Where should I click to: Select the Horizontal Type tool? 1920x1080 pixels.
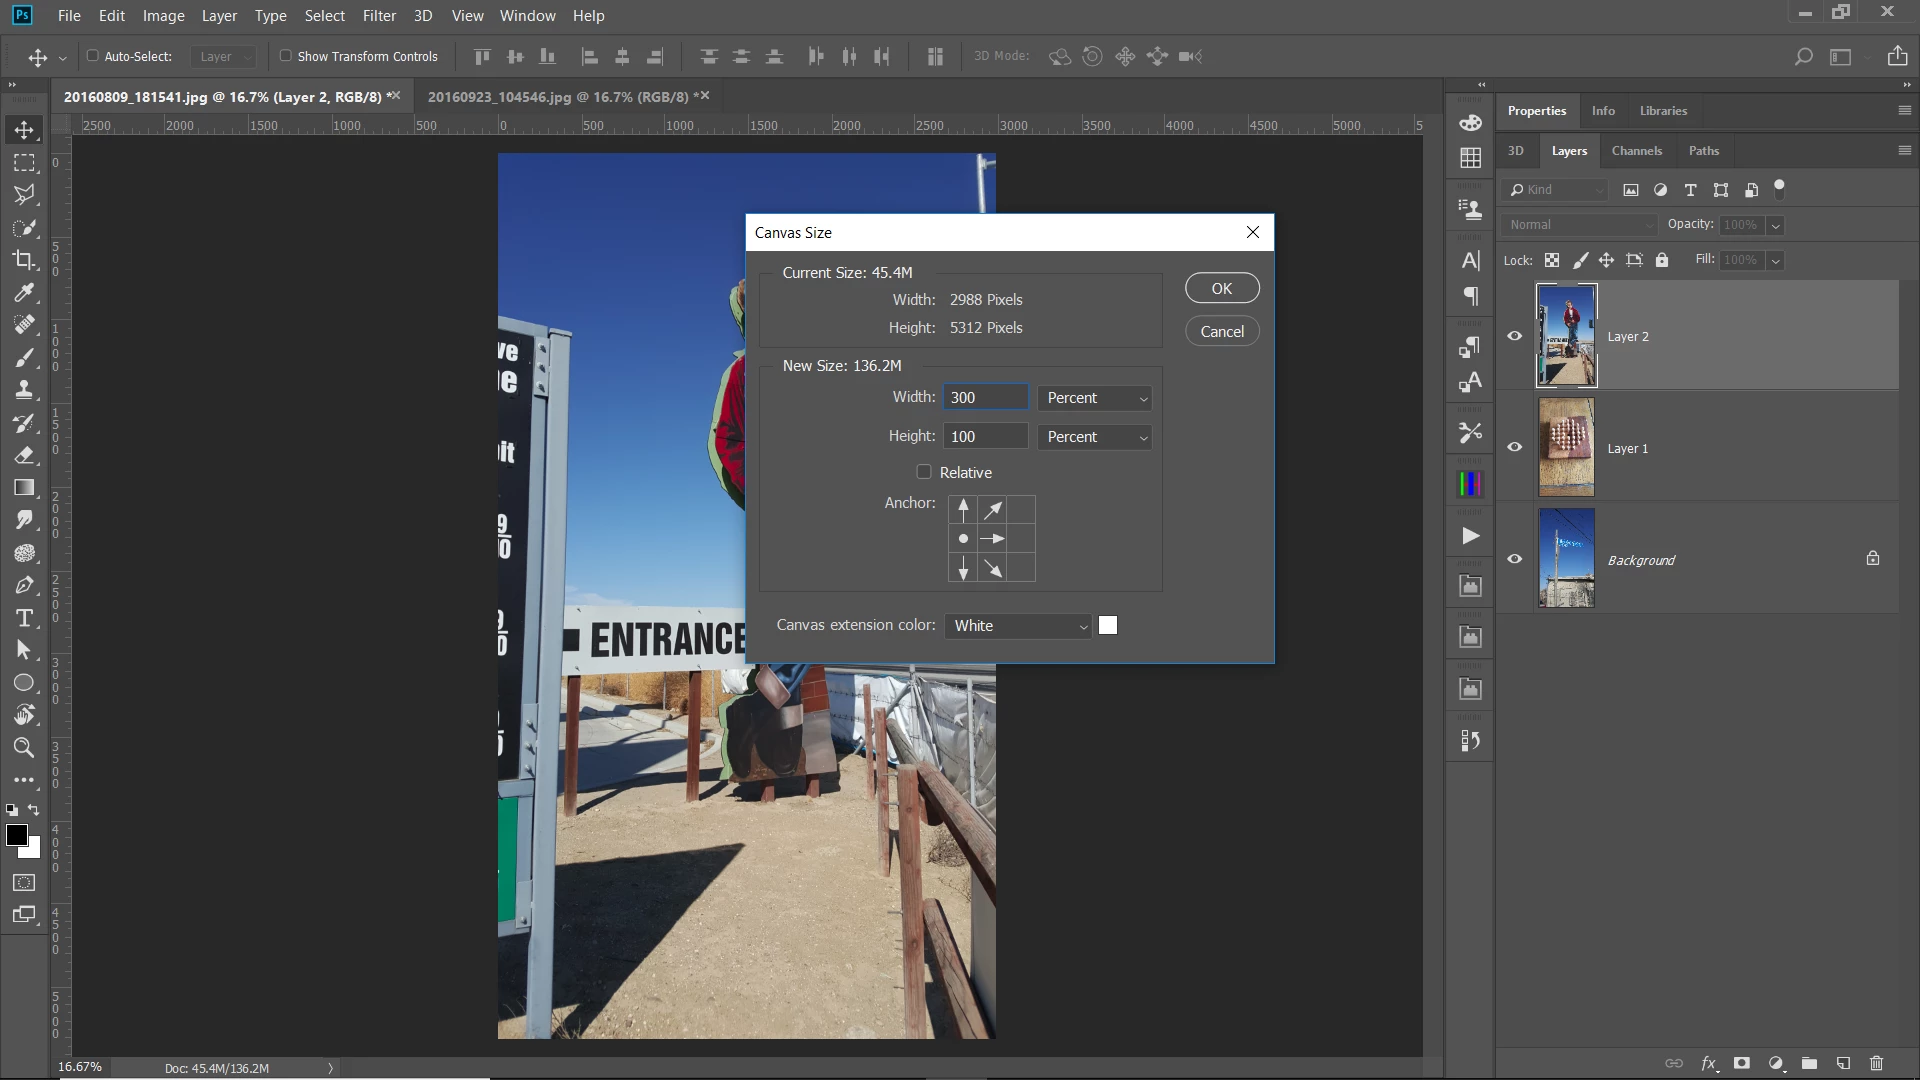click(x=24, y=618)
